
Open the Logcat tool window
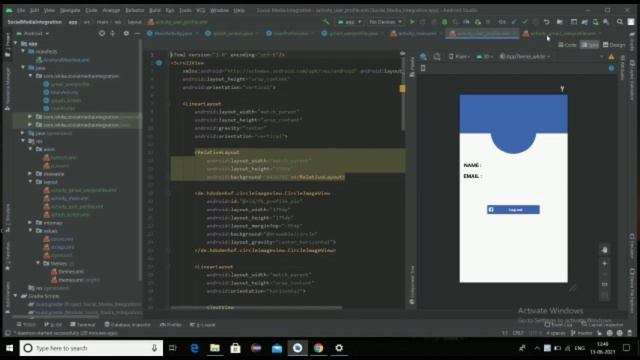[203, 324]
